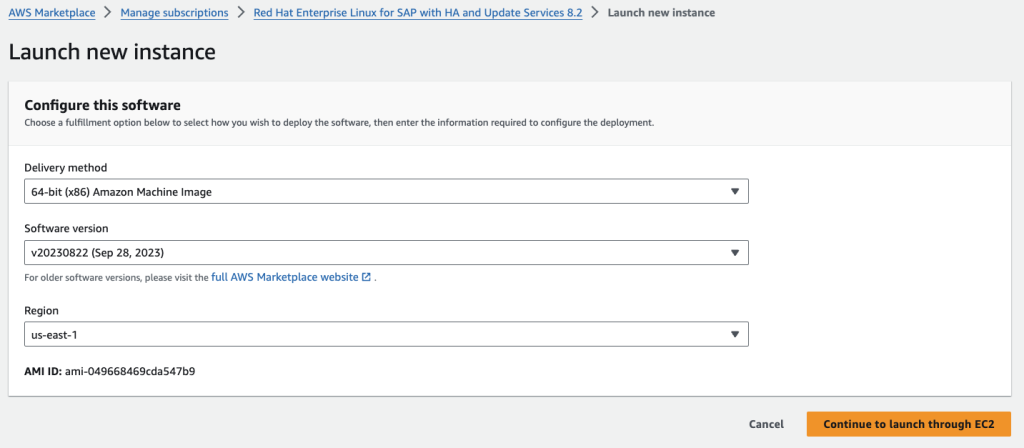Screen dimensions: 1024x448
Task: Open Red Hat Enterprise Linux for SAP breadcrumb
Action: (418, 12)
